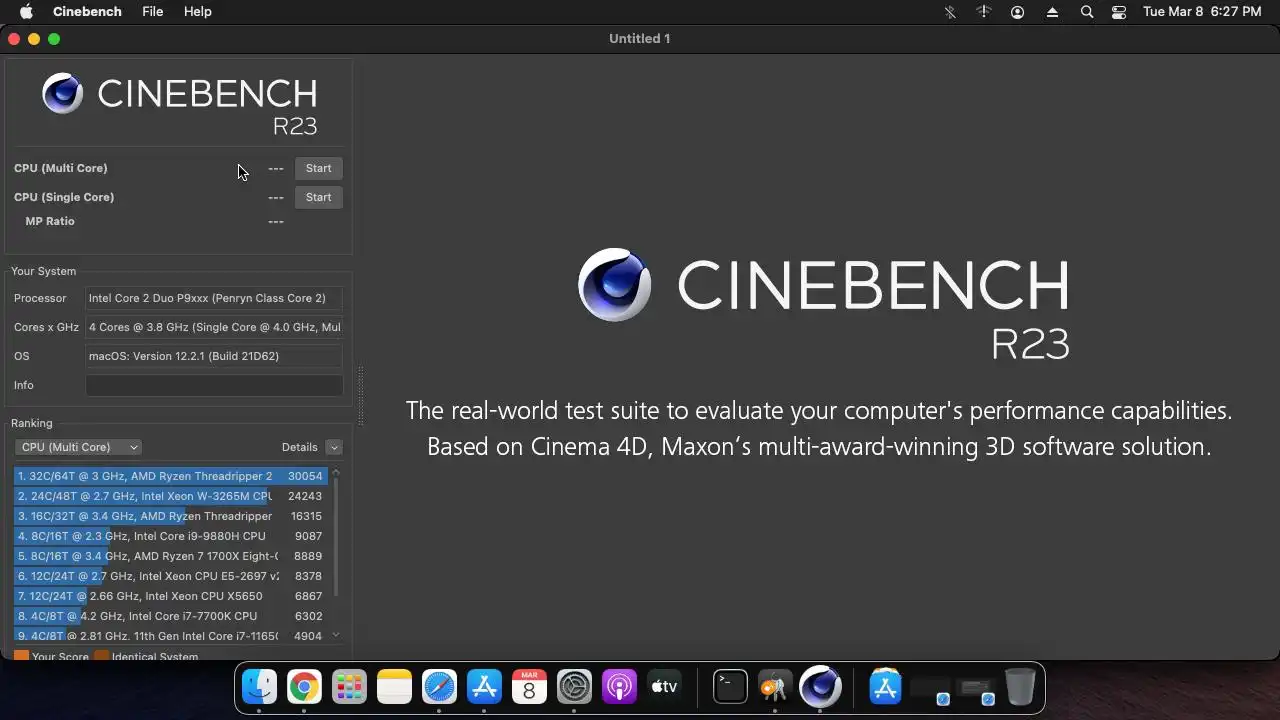Select the AMD Ryzen 7 1700X row
The height and width of the screenshot is (720, 1280).
coord(171,556)
